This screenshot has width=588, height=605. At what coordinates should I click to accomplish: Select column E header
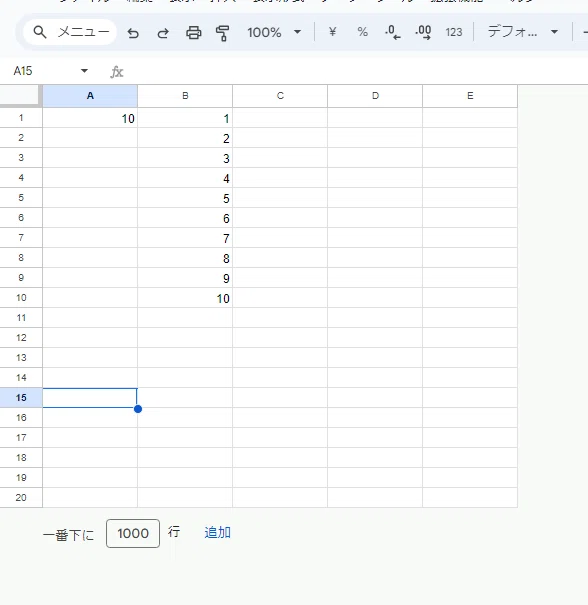click(x=470, y=96)
